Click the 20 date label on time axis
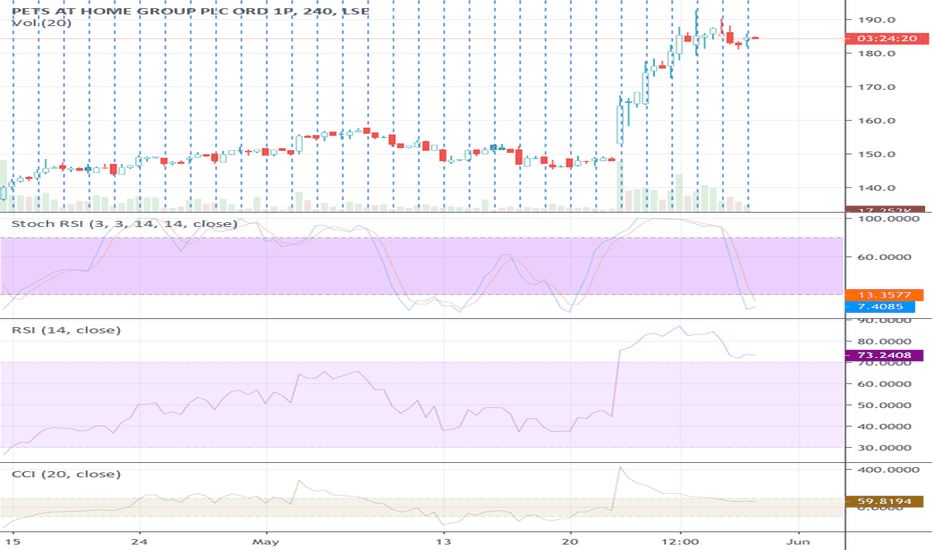Viewport: 932px width, 550px height. tap(571, 542)
